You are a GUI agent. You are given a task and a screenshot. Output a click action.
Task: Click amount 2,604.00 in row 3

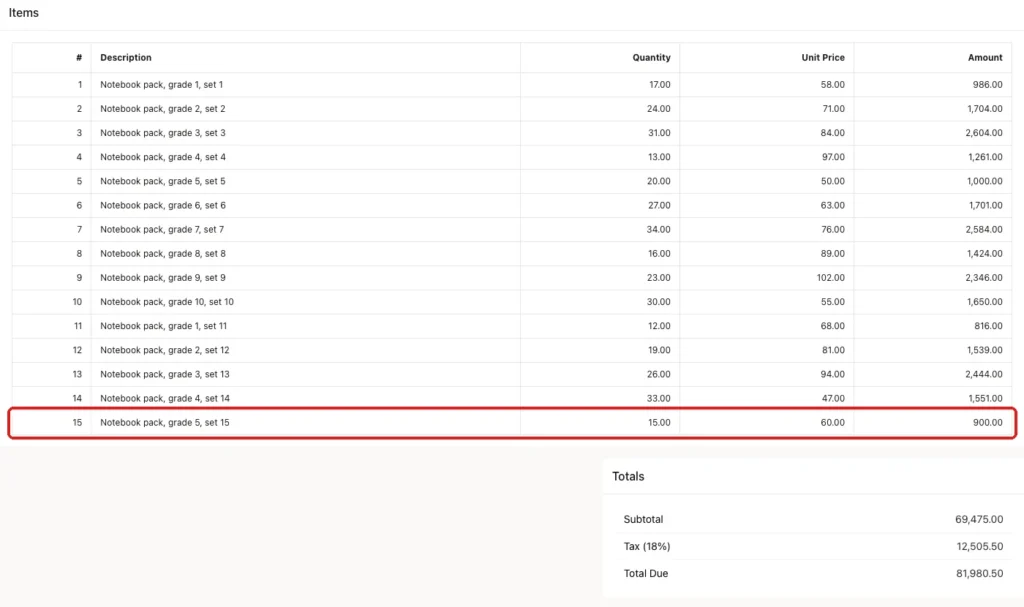click(x=984, y=133)
